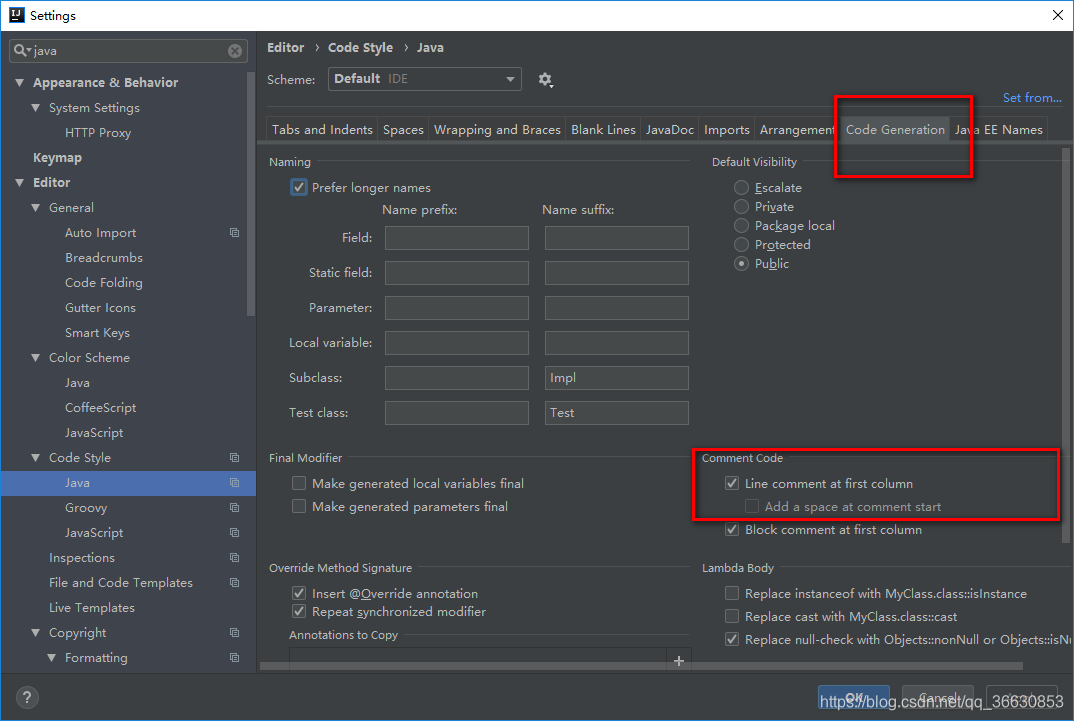Focus the settings search box

pos(129,51)
